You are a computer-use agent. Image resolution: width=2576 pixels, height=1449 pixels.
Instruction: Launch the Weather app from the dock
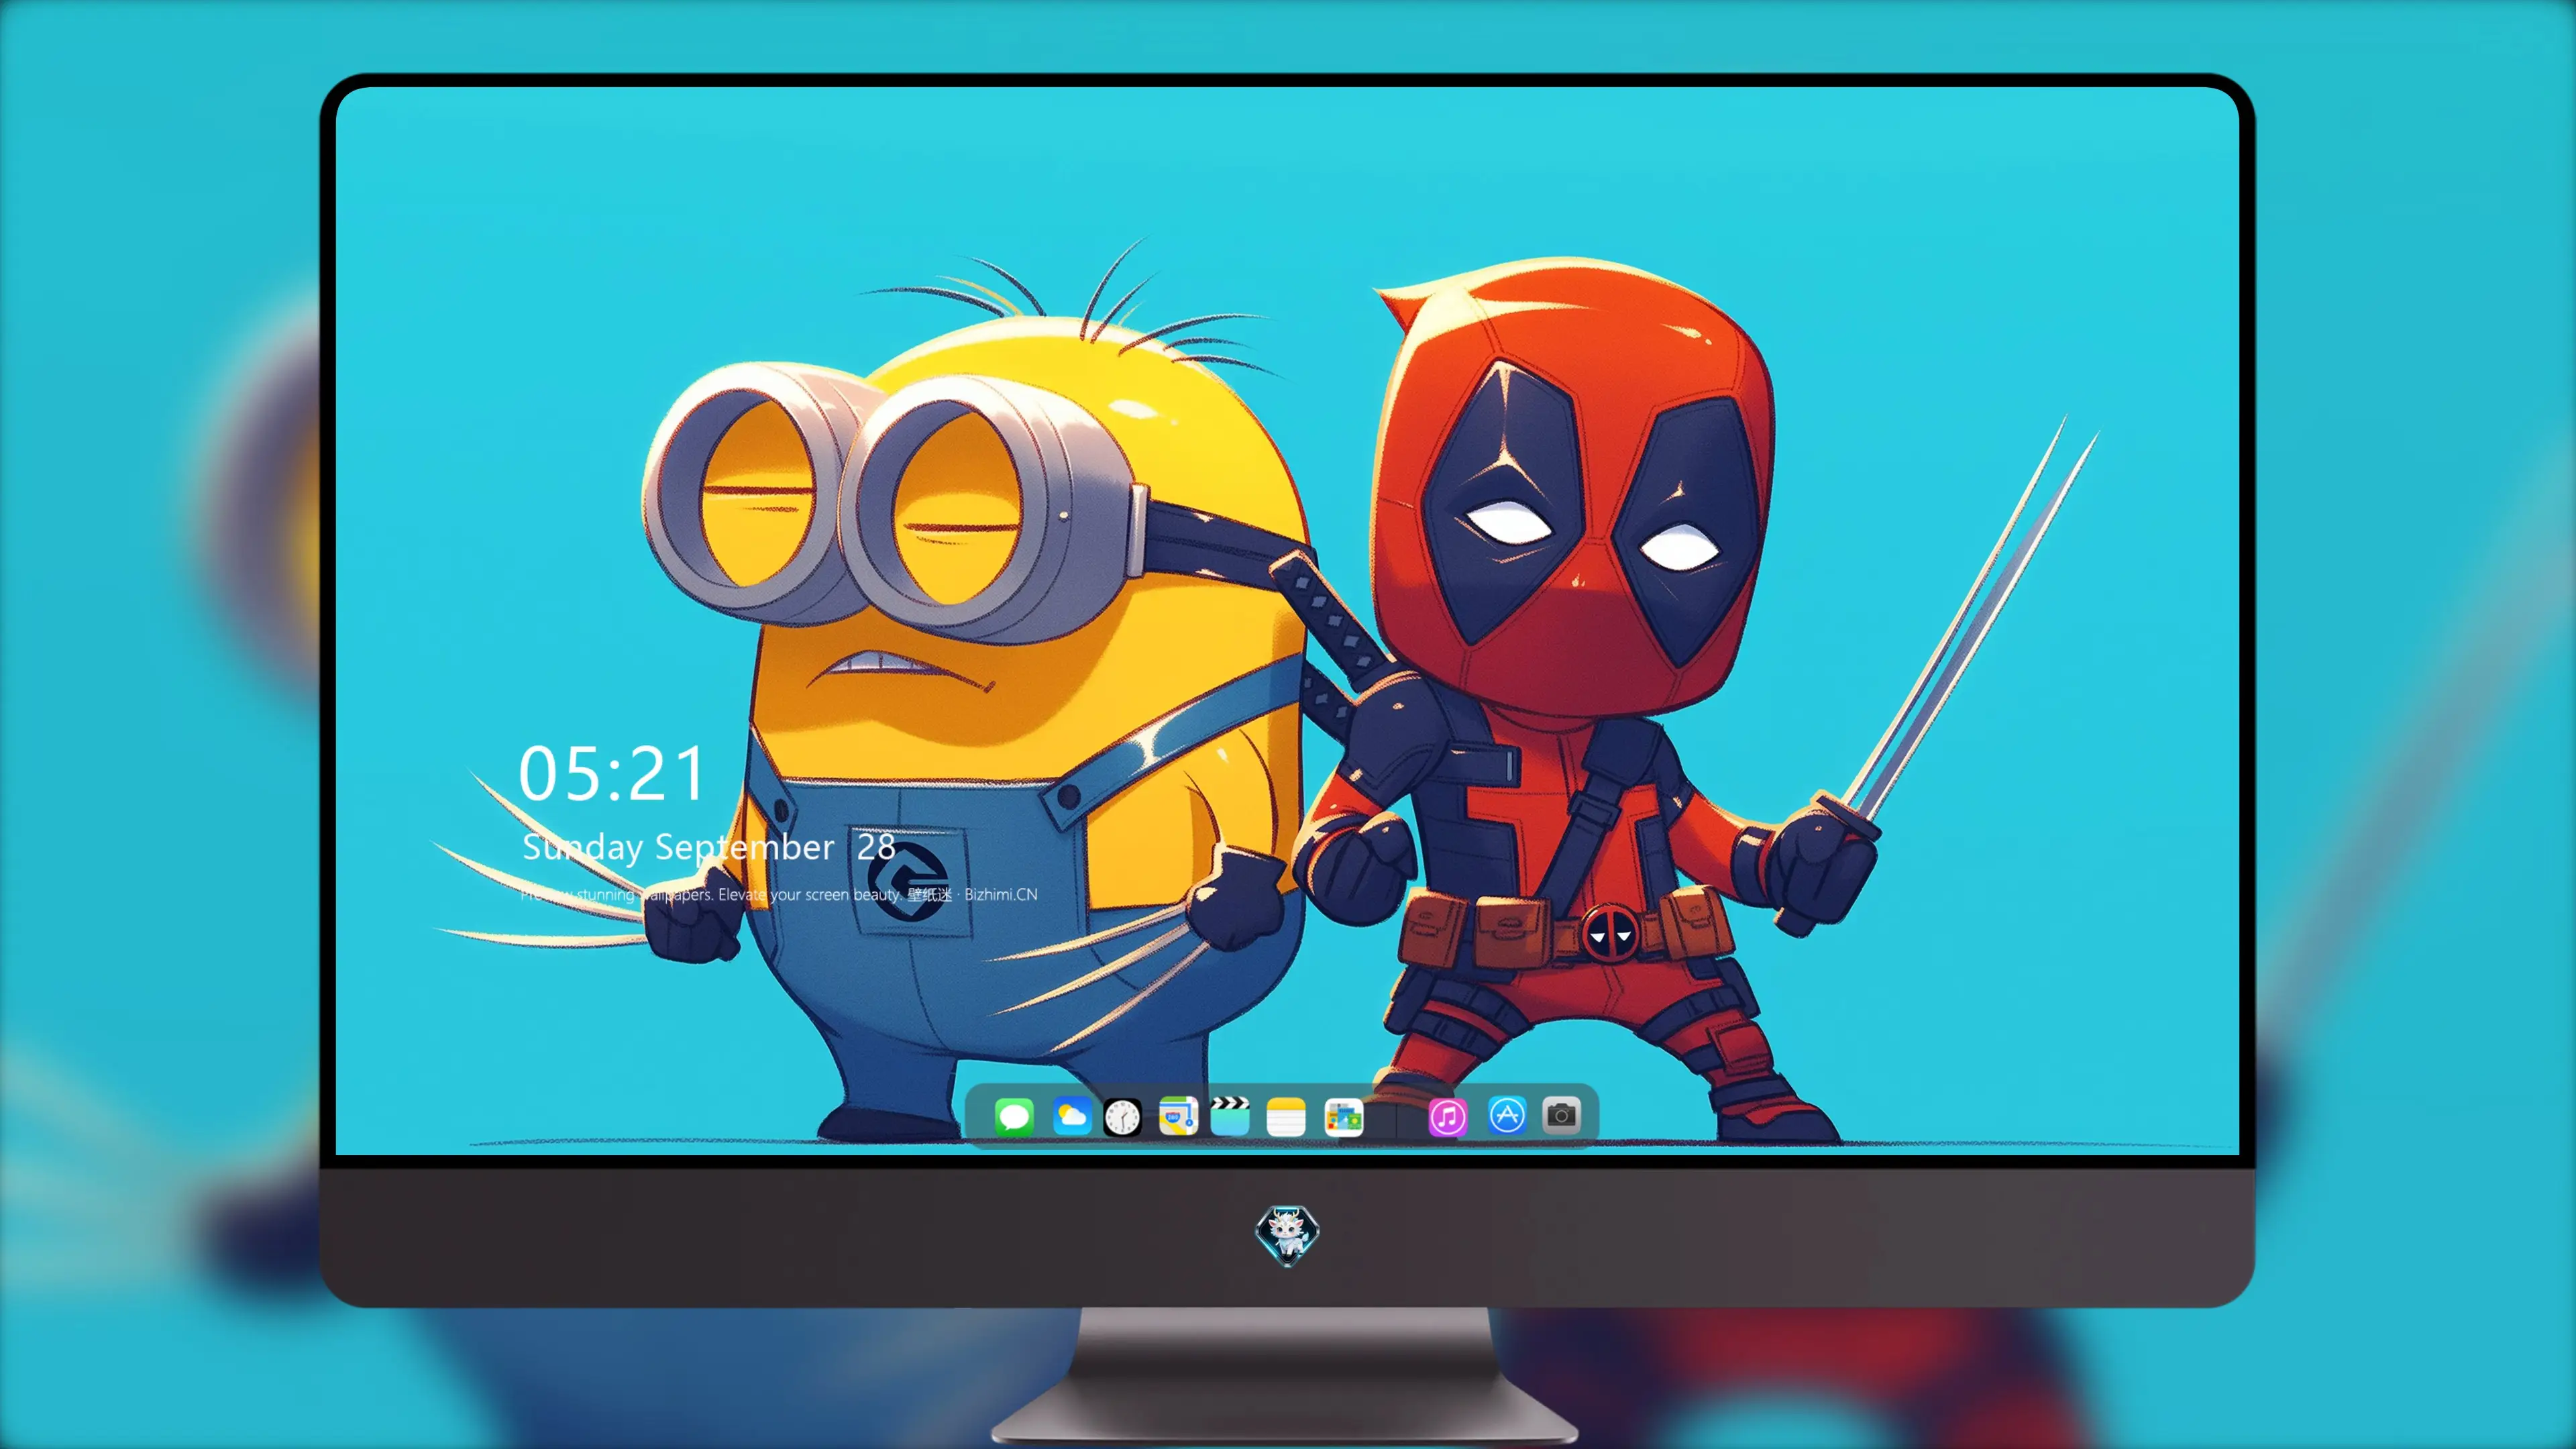pyautogui.click(x=1071, y=1116)
